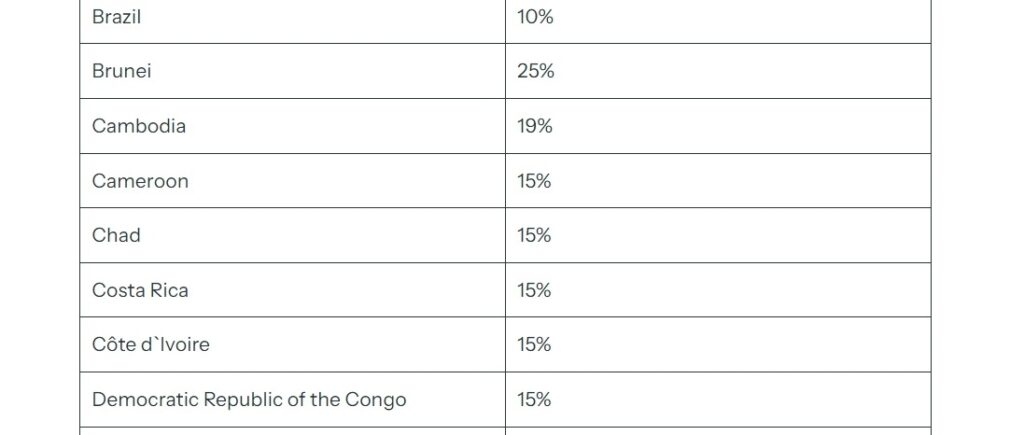Click the word "Democratic" in the last row

tap(145, 400)
